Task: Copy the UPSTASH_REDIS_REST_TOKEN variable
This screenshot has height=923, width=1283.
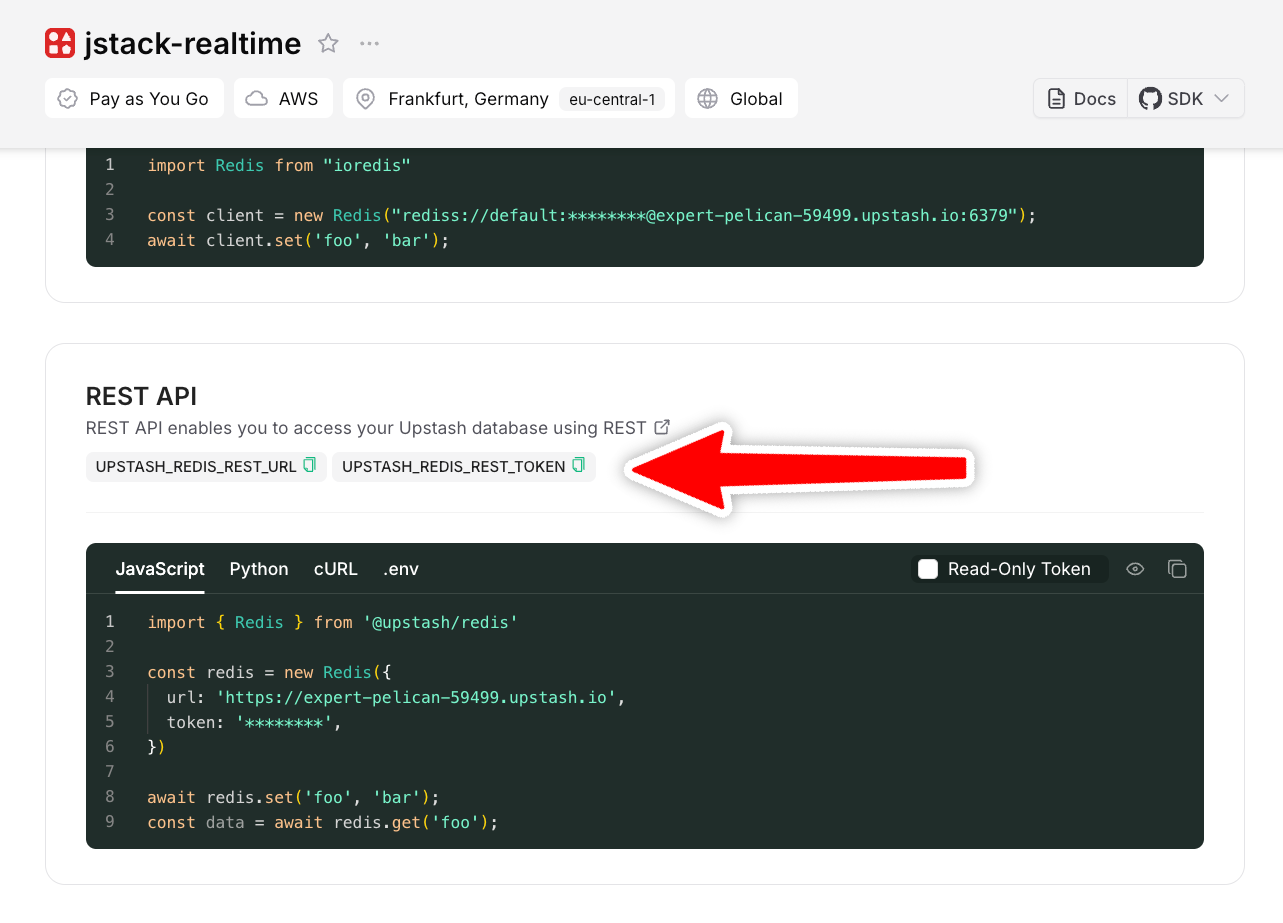Action: pos(578,465)
